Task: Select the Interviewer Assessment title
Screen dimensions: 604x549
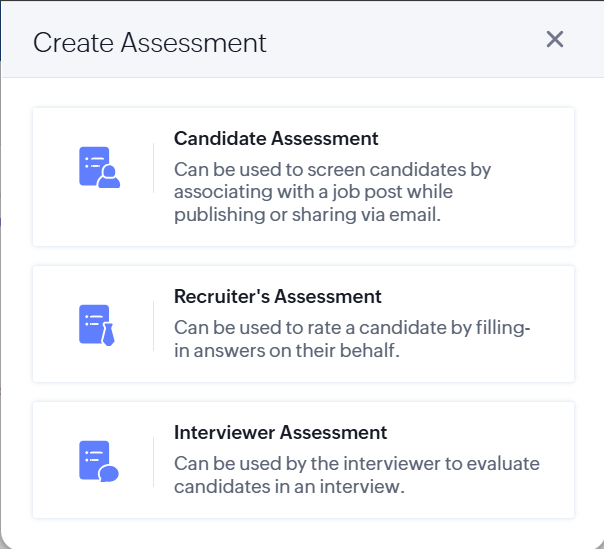Action: (280, 433)
